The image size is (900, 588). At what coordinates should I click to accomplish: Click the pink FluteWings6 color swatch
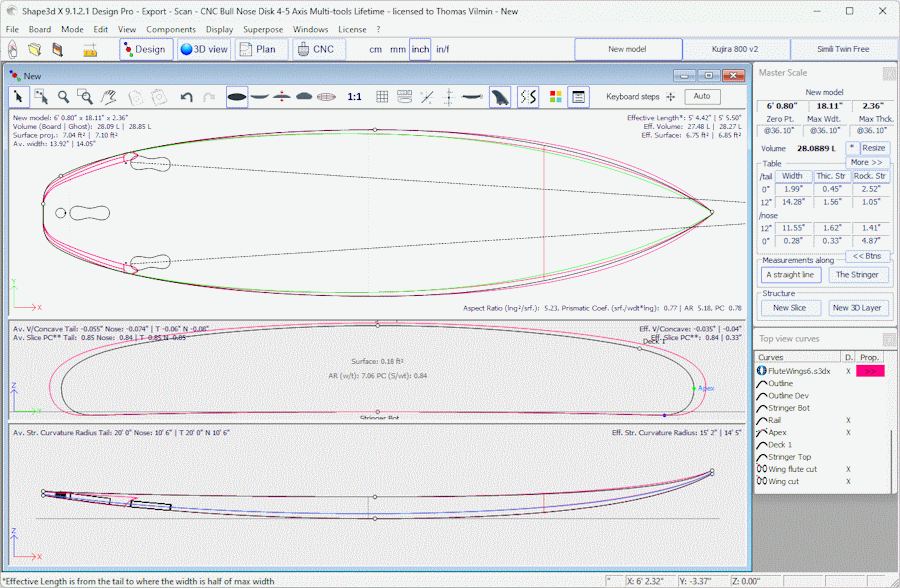[868, 370]
